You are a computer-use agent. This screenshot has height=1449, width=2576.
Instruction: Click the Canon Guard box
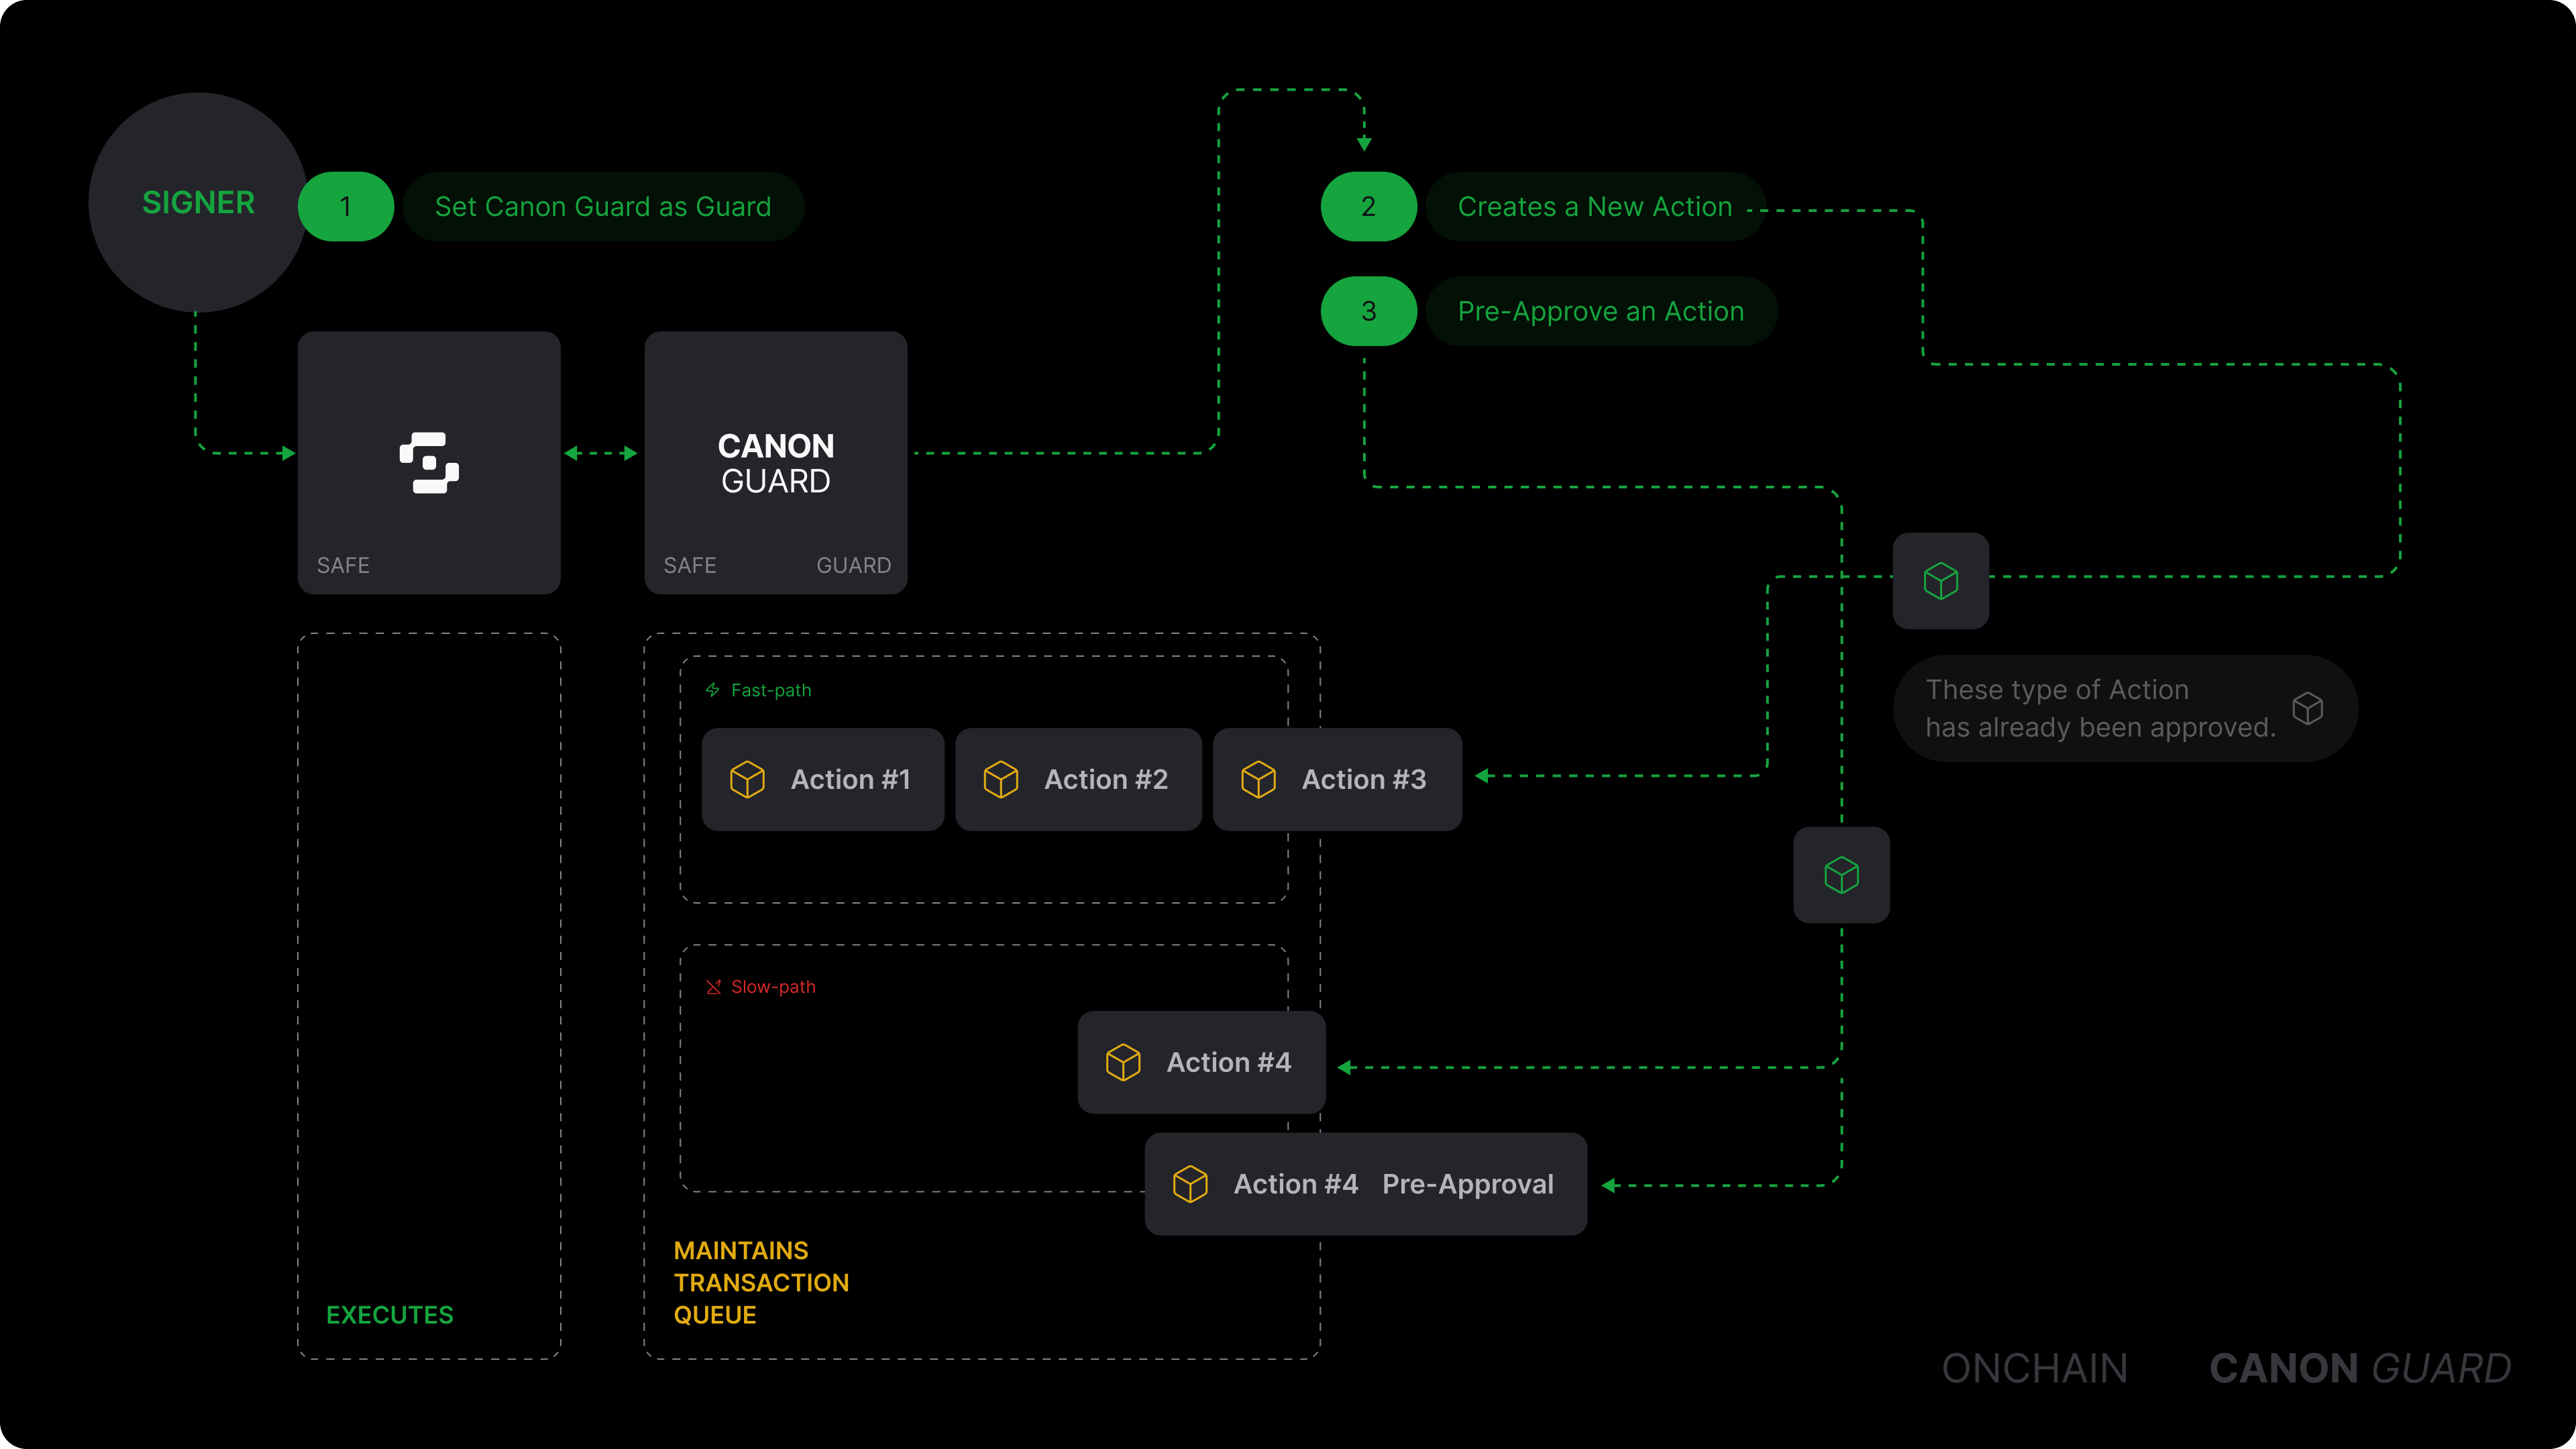775,463
